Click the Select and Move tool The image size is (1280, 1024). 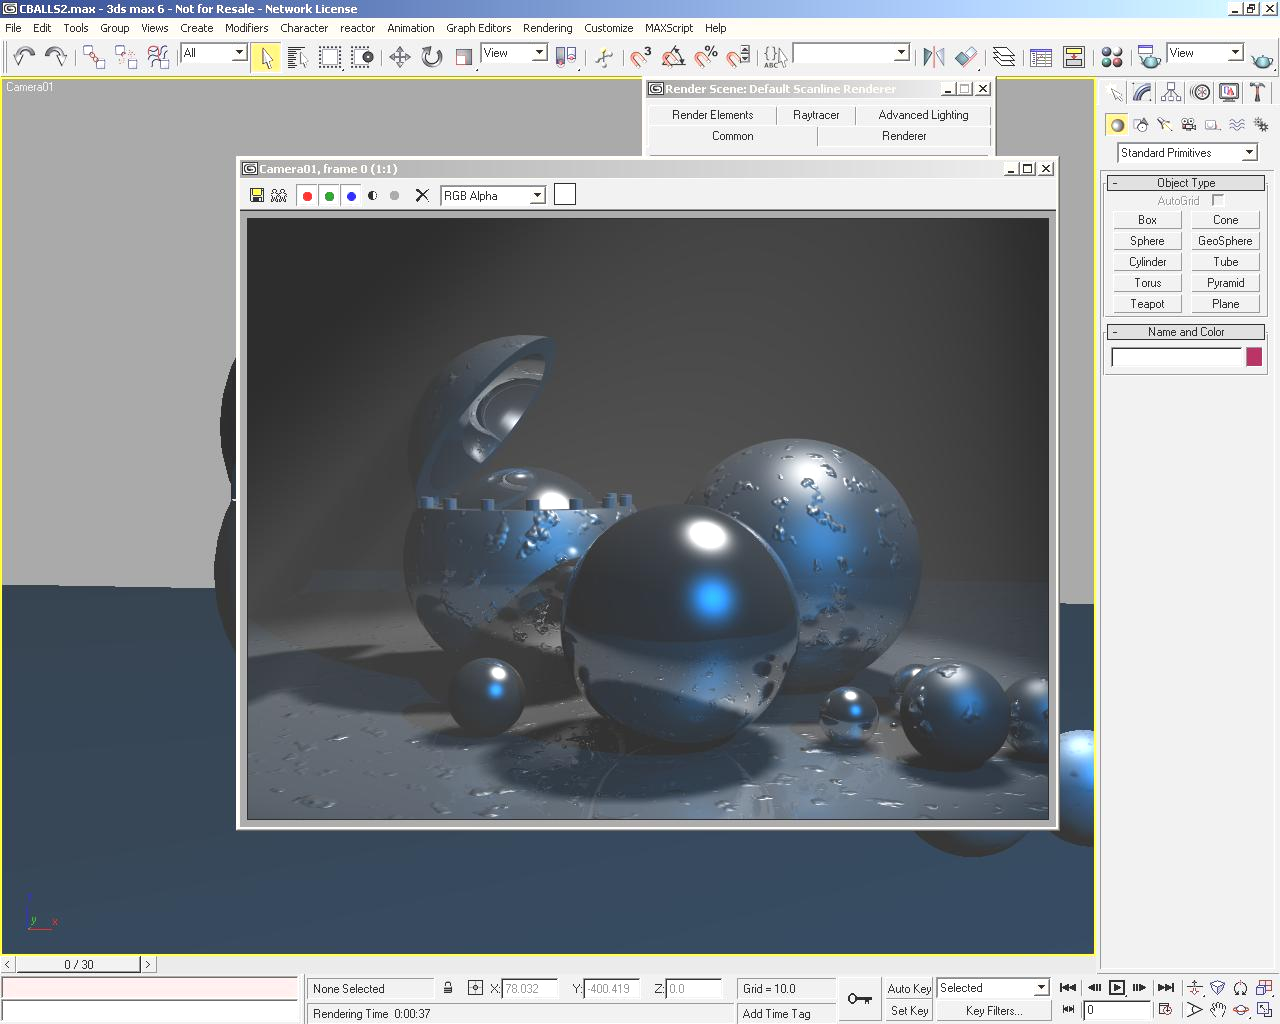tap(399, 57)
